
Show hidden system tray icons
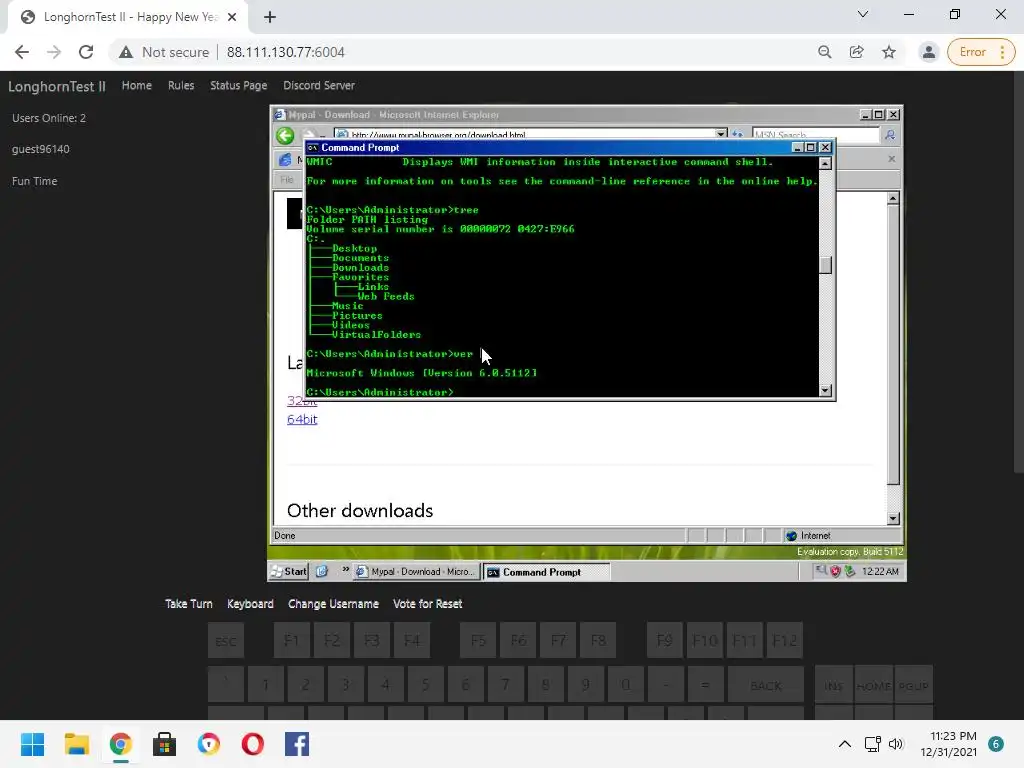click(844, 744)
